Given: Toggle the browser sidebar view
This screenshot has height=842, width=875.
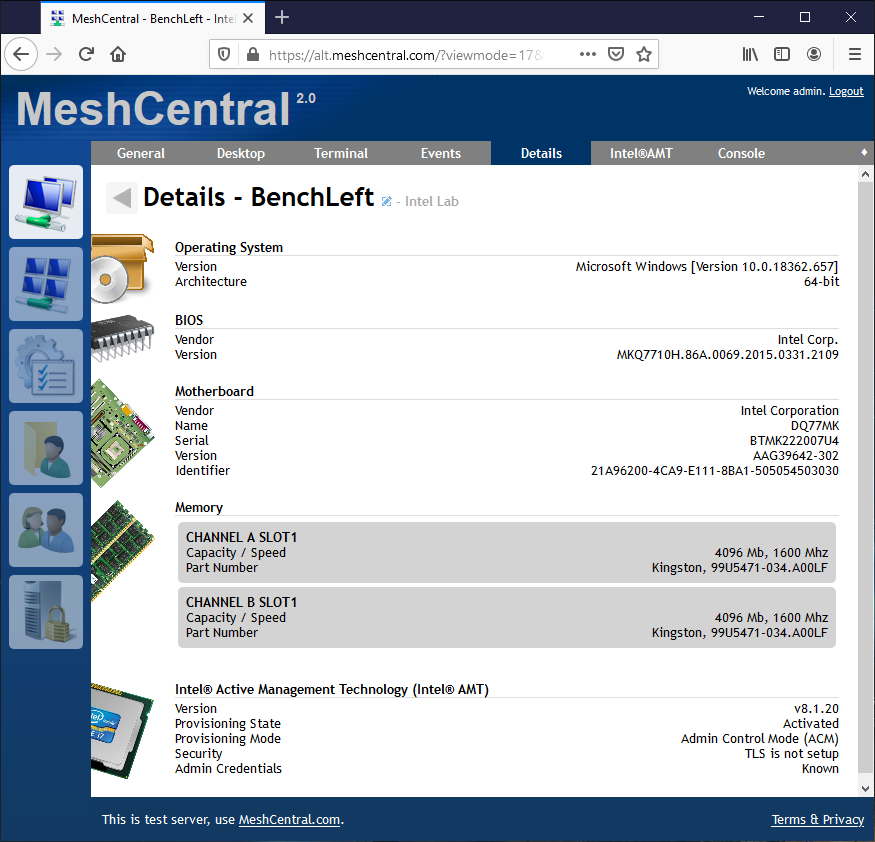Looking at the screenshot, I should click(782, 54).
